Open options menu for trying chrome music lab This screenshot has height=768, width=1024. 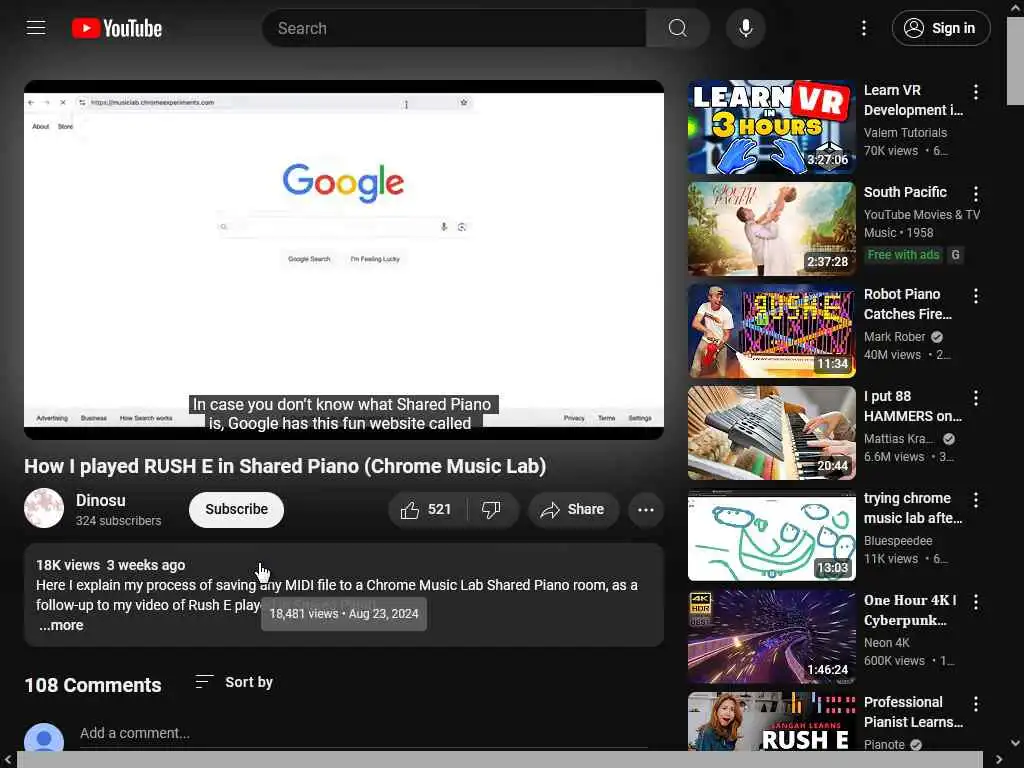[x=976, y=500]
